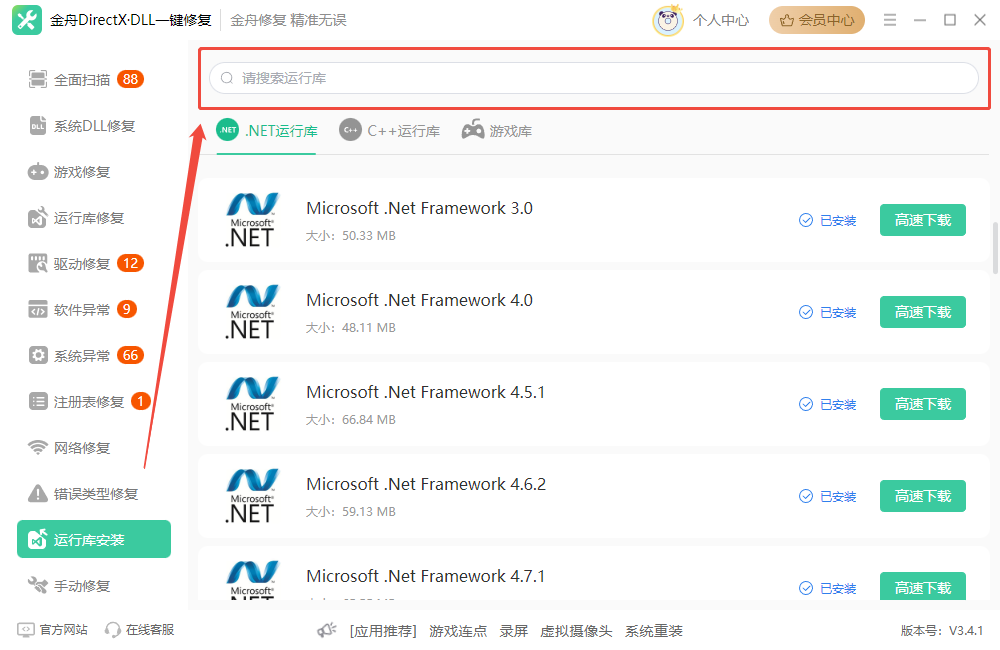The height and width of the screenshot is (650, 1000).
Task: Click 高速下载 for .Net Framework 4.7.1
Action: [922, 586]
